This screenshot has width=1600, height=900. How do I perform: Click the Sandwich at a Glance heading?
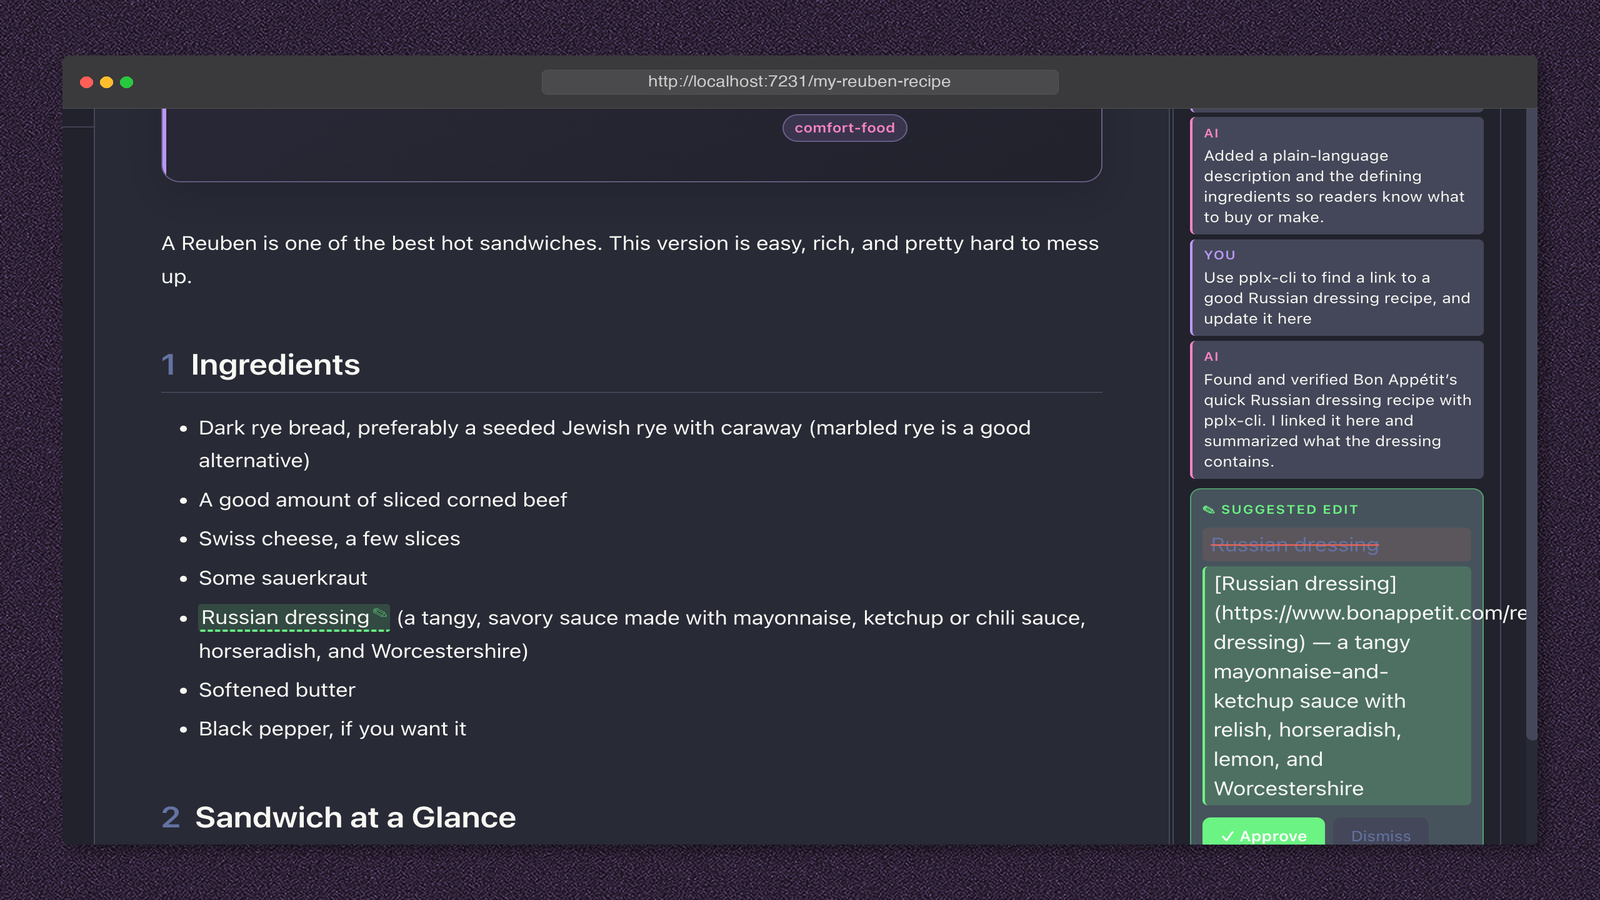click(355, 818)
